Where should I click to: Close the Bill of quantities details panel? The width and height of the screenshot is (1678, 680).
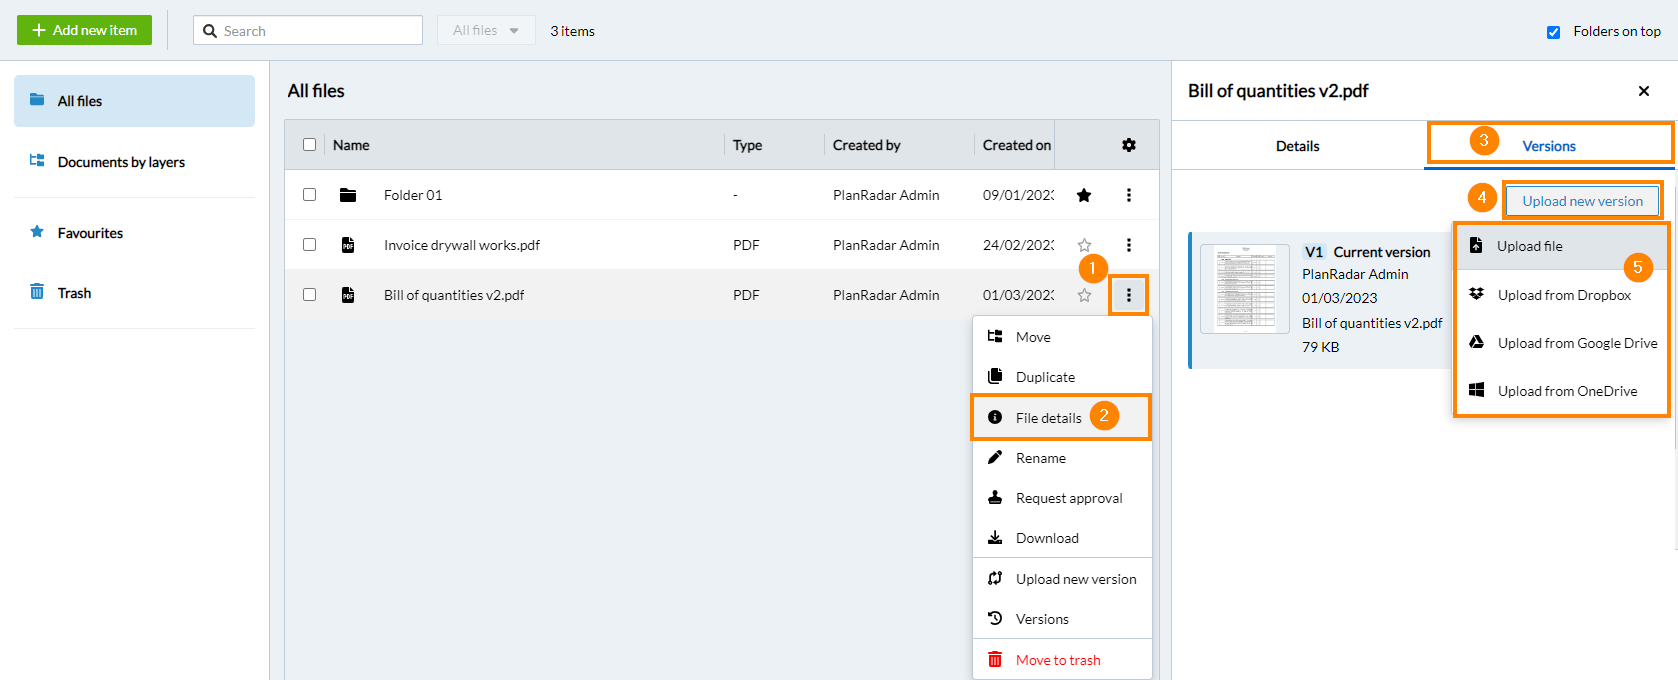(x=1643, y=91)
